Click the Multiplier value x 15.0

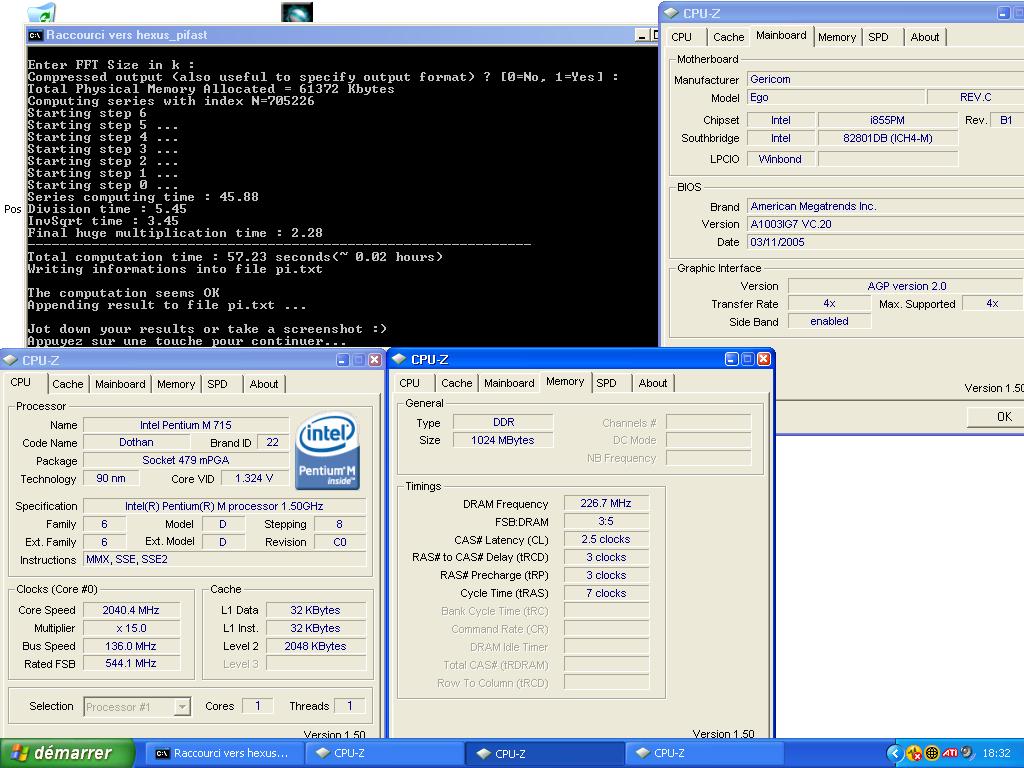(131, 628)
